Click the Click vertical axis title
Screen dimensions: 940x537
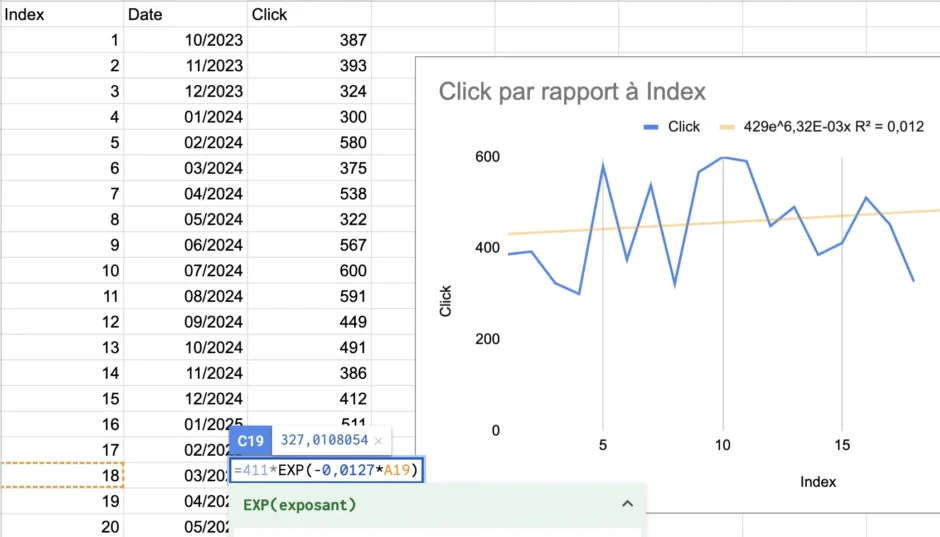click(445, 301)
